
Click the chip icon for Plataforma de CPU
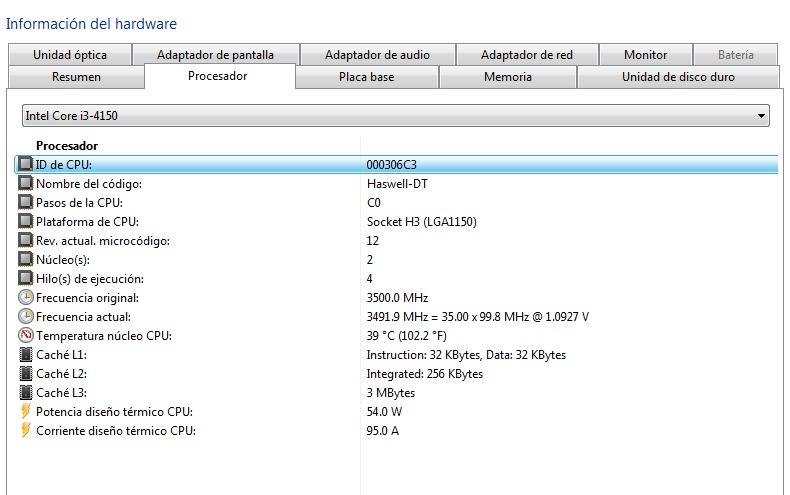(25, 221)
